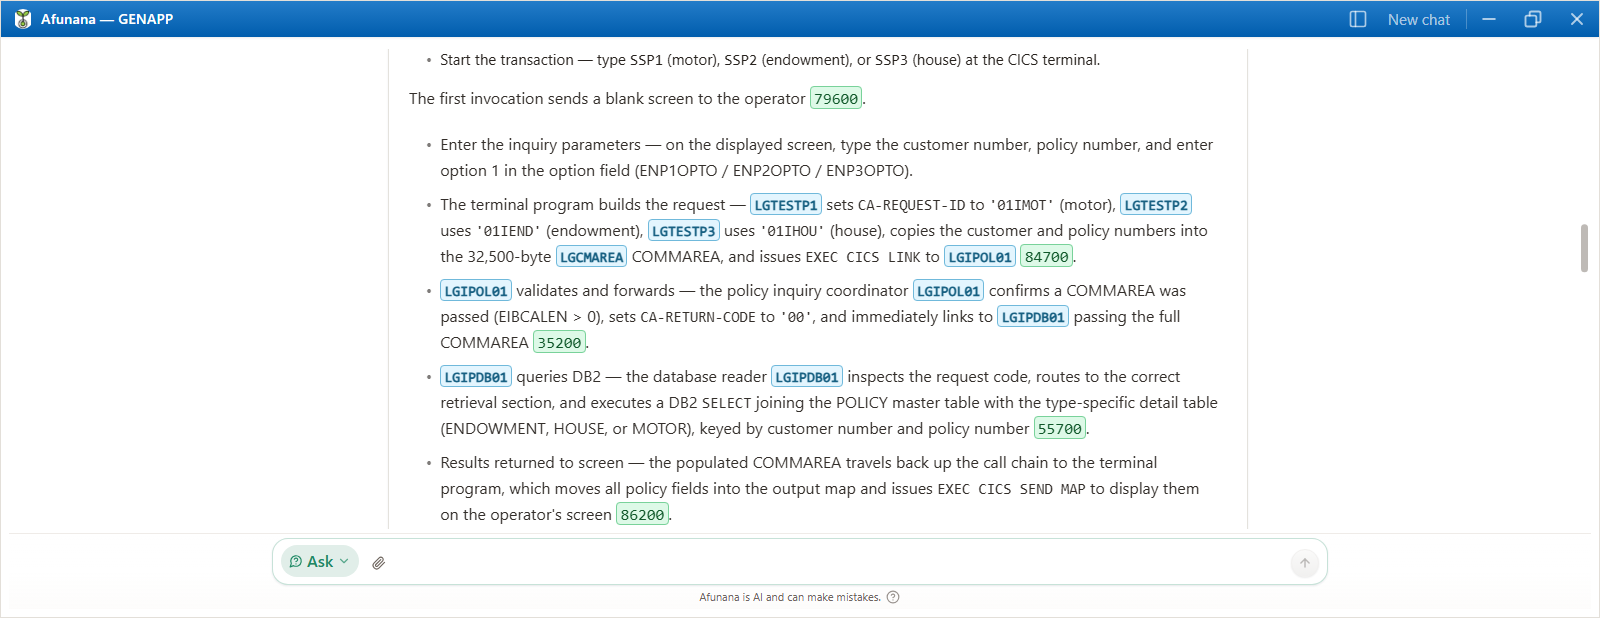Click the vertical scrollbar thumb

point(1584,248)
